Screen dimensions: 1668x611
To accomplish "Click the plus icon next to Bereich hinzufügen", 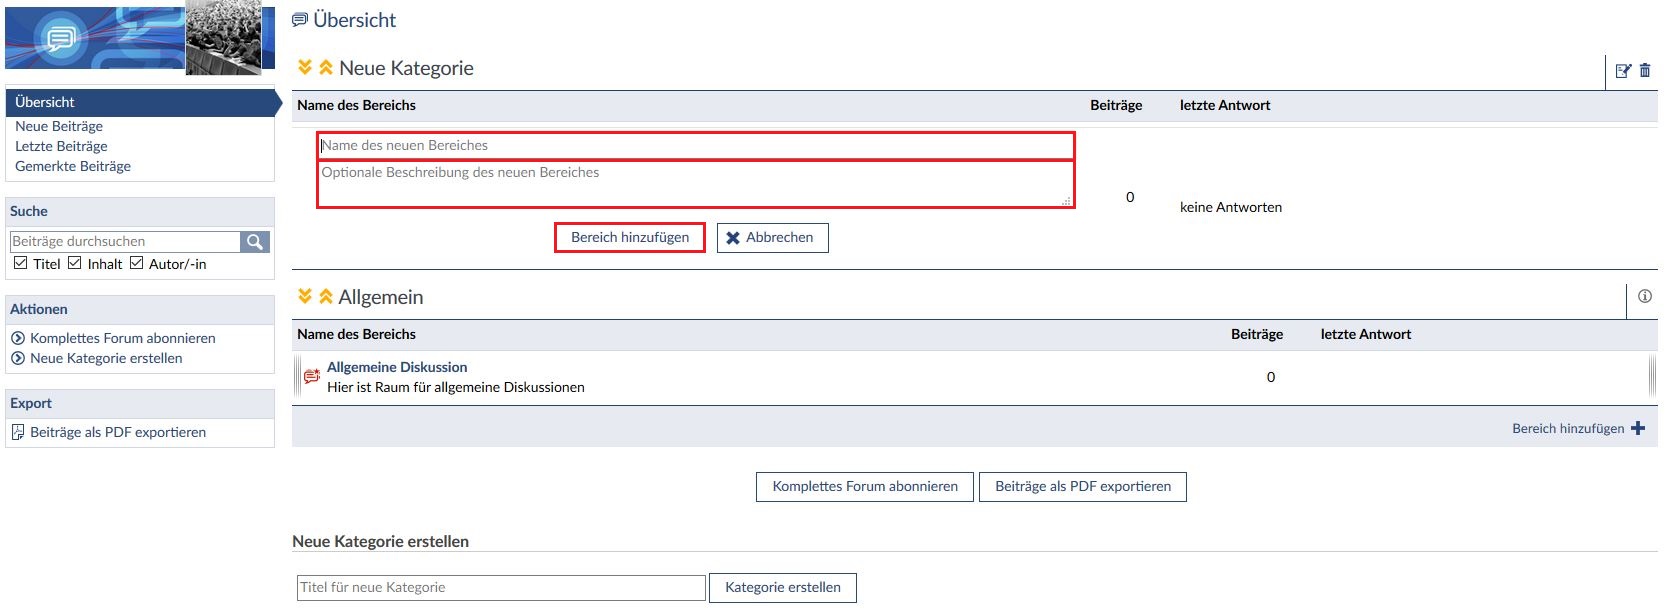I will coord(1638,428).
